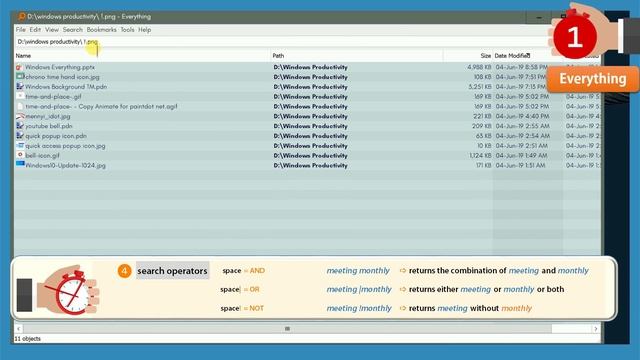Open the View menu

pos(52,30)
